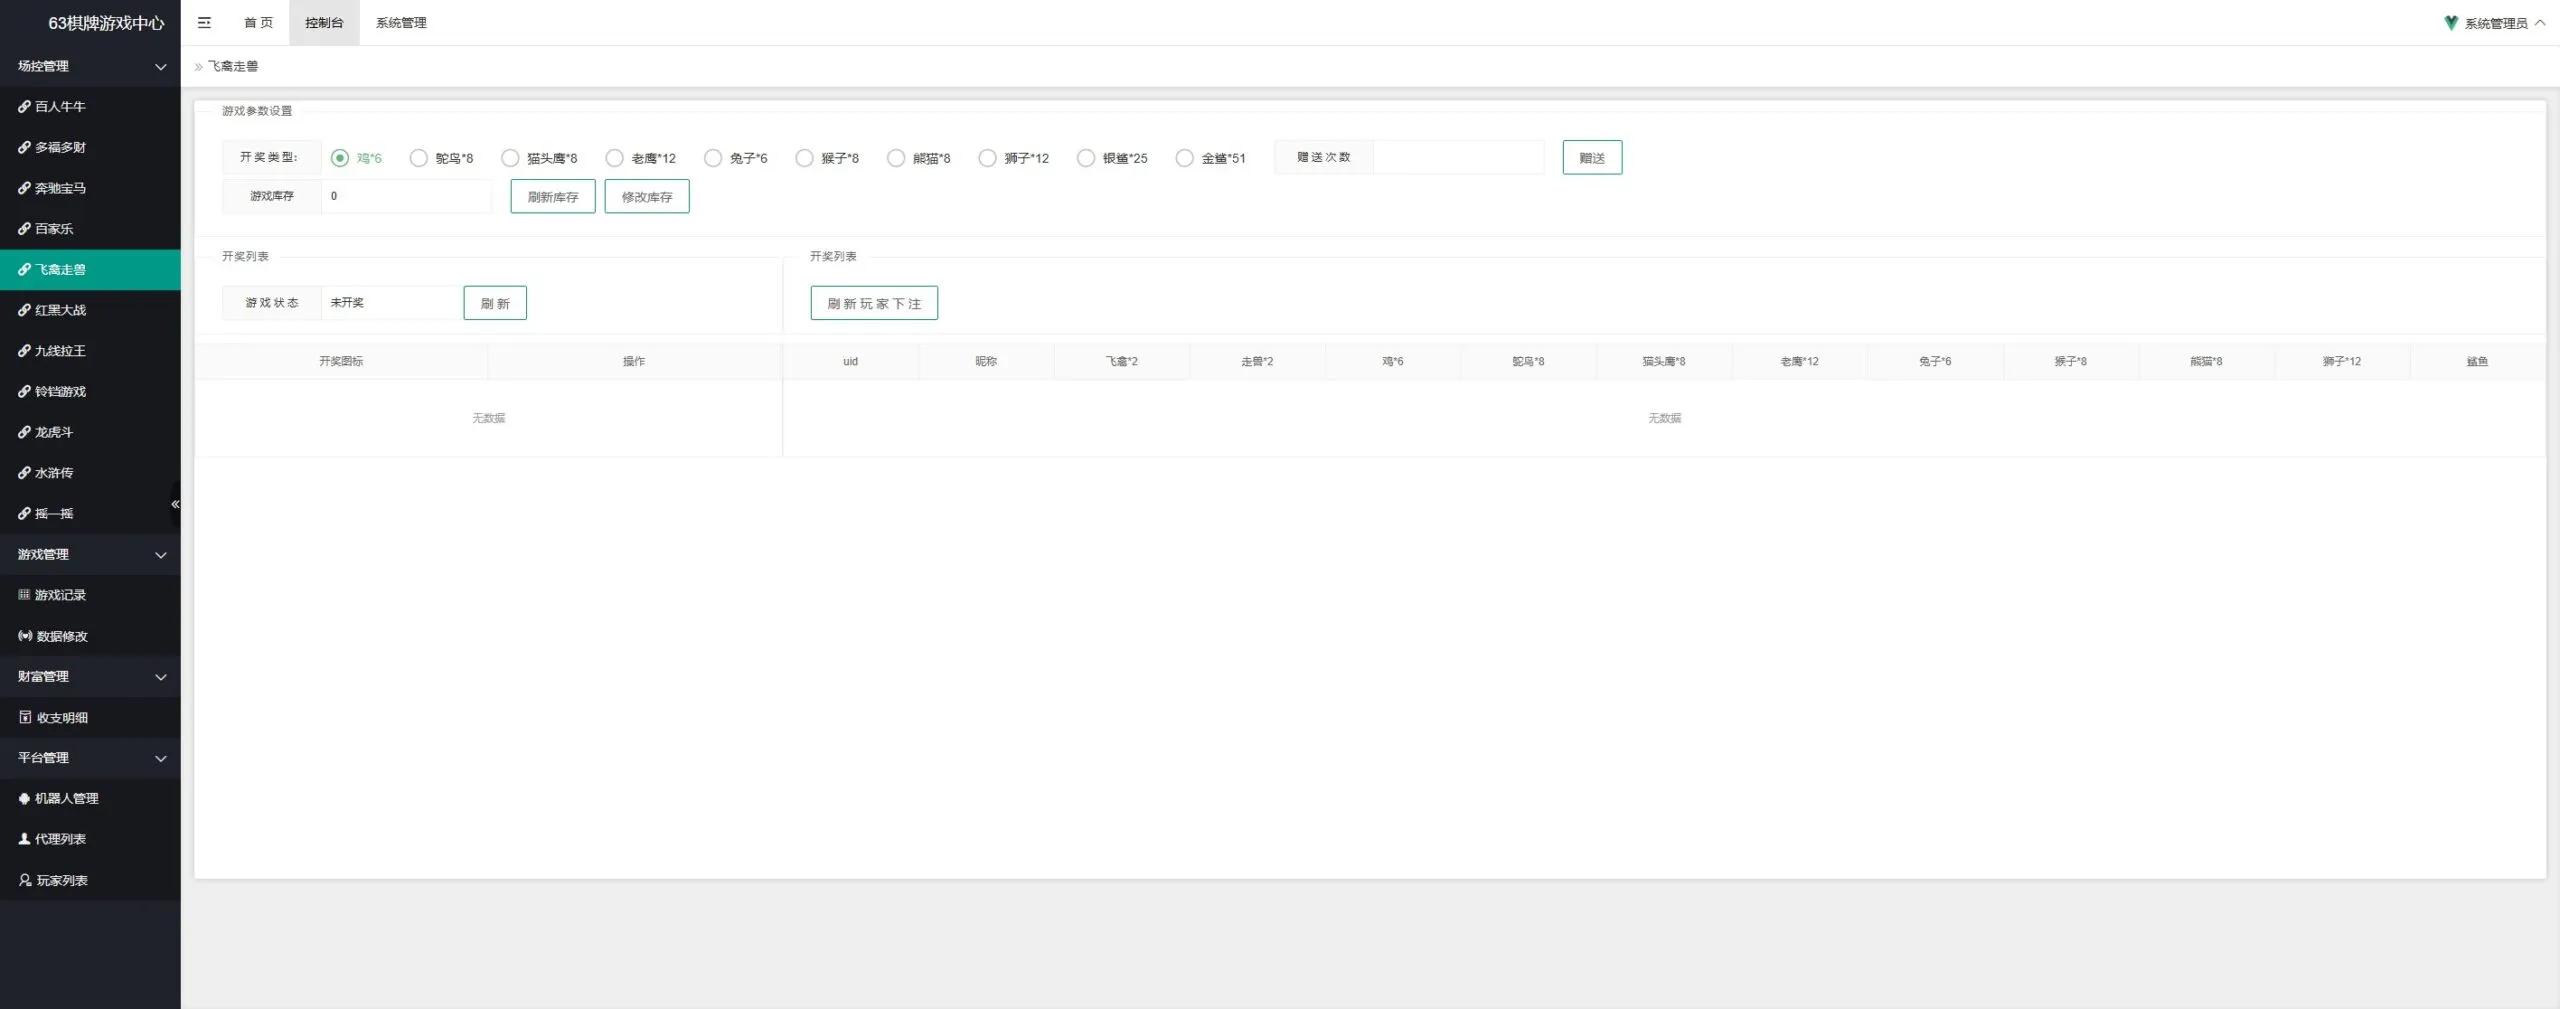Focus the 赠送次数 input field
This screenshot has height=1009, width=2560.
point(1458,157)
